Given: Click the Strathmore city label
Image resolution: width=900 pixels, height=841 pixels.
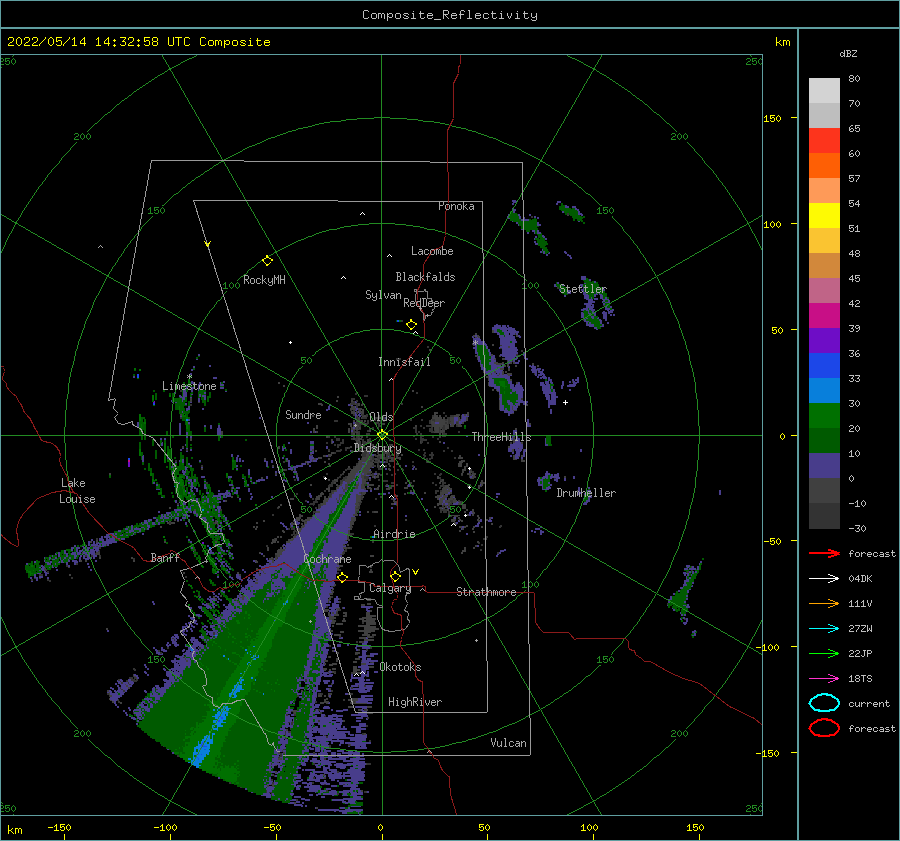Looking at the screenshot, I should tap(486, 592).
